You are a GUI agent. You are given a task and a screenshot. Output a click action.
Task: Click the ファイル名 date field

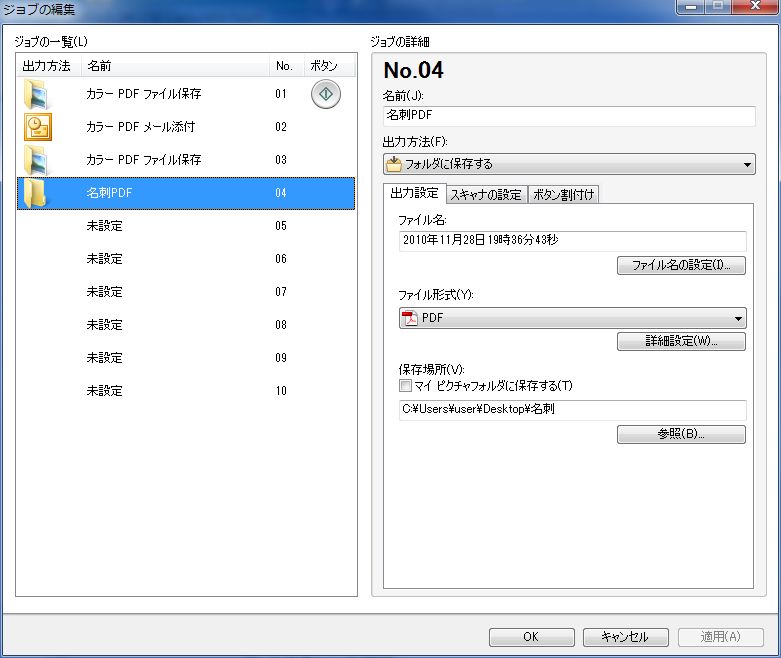pos(572,241)
